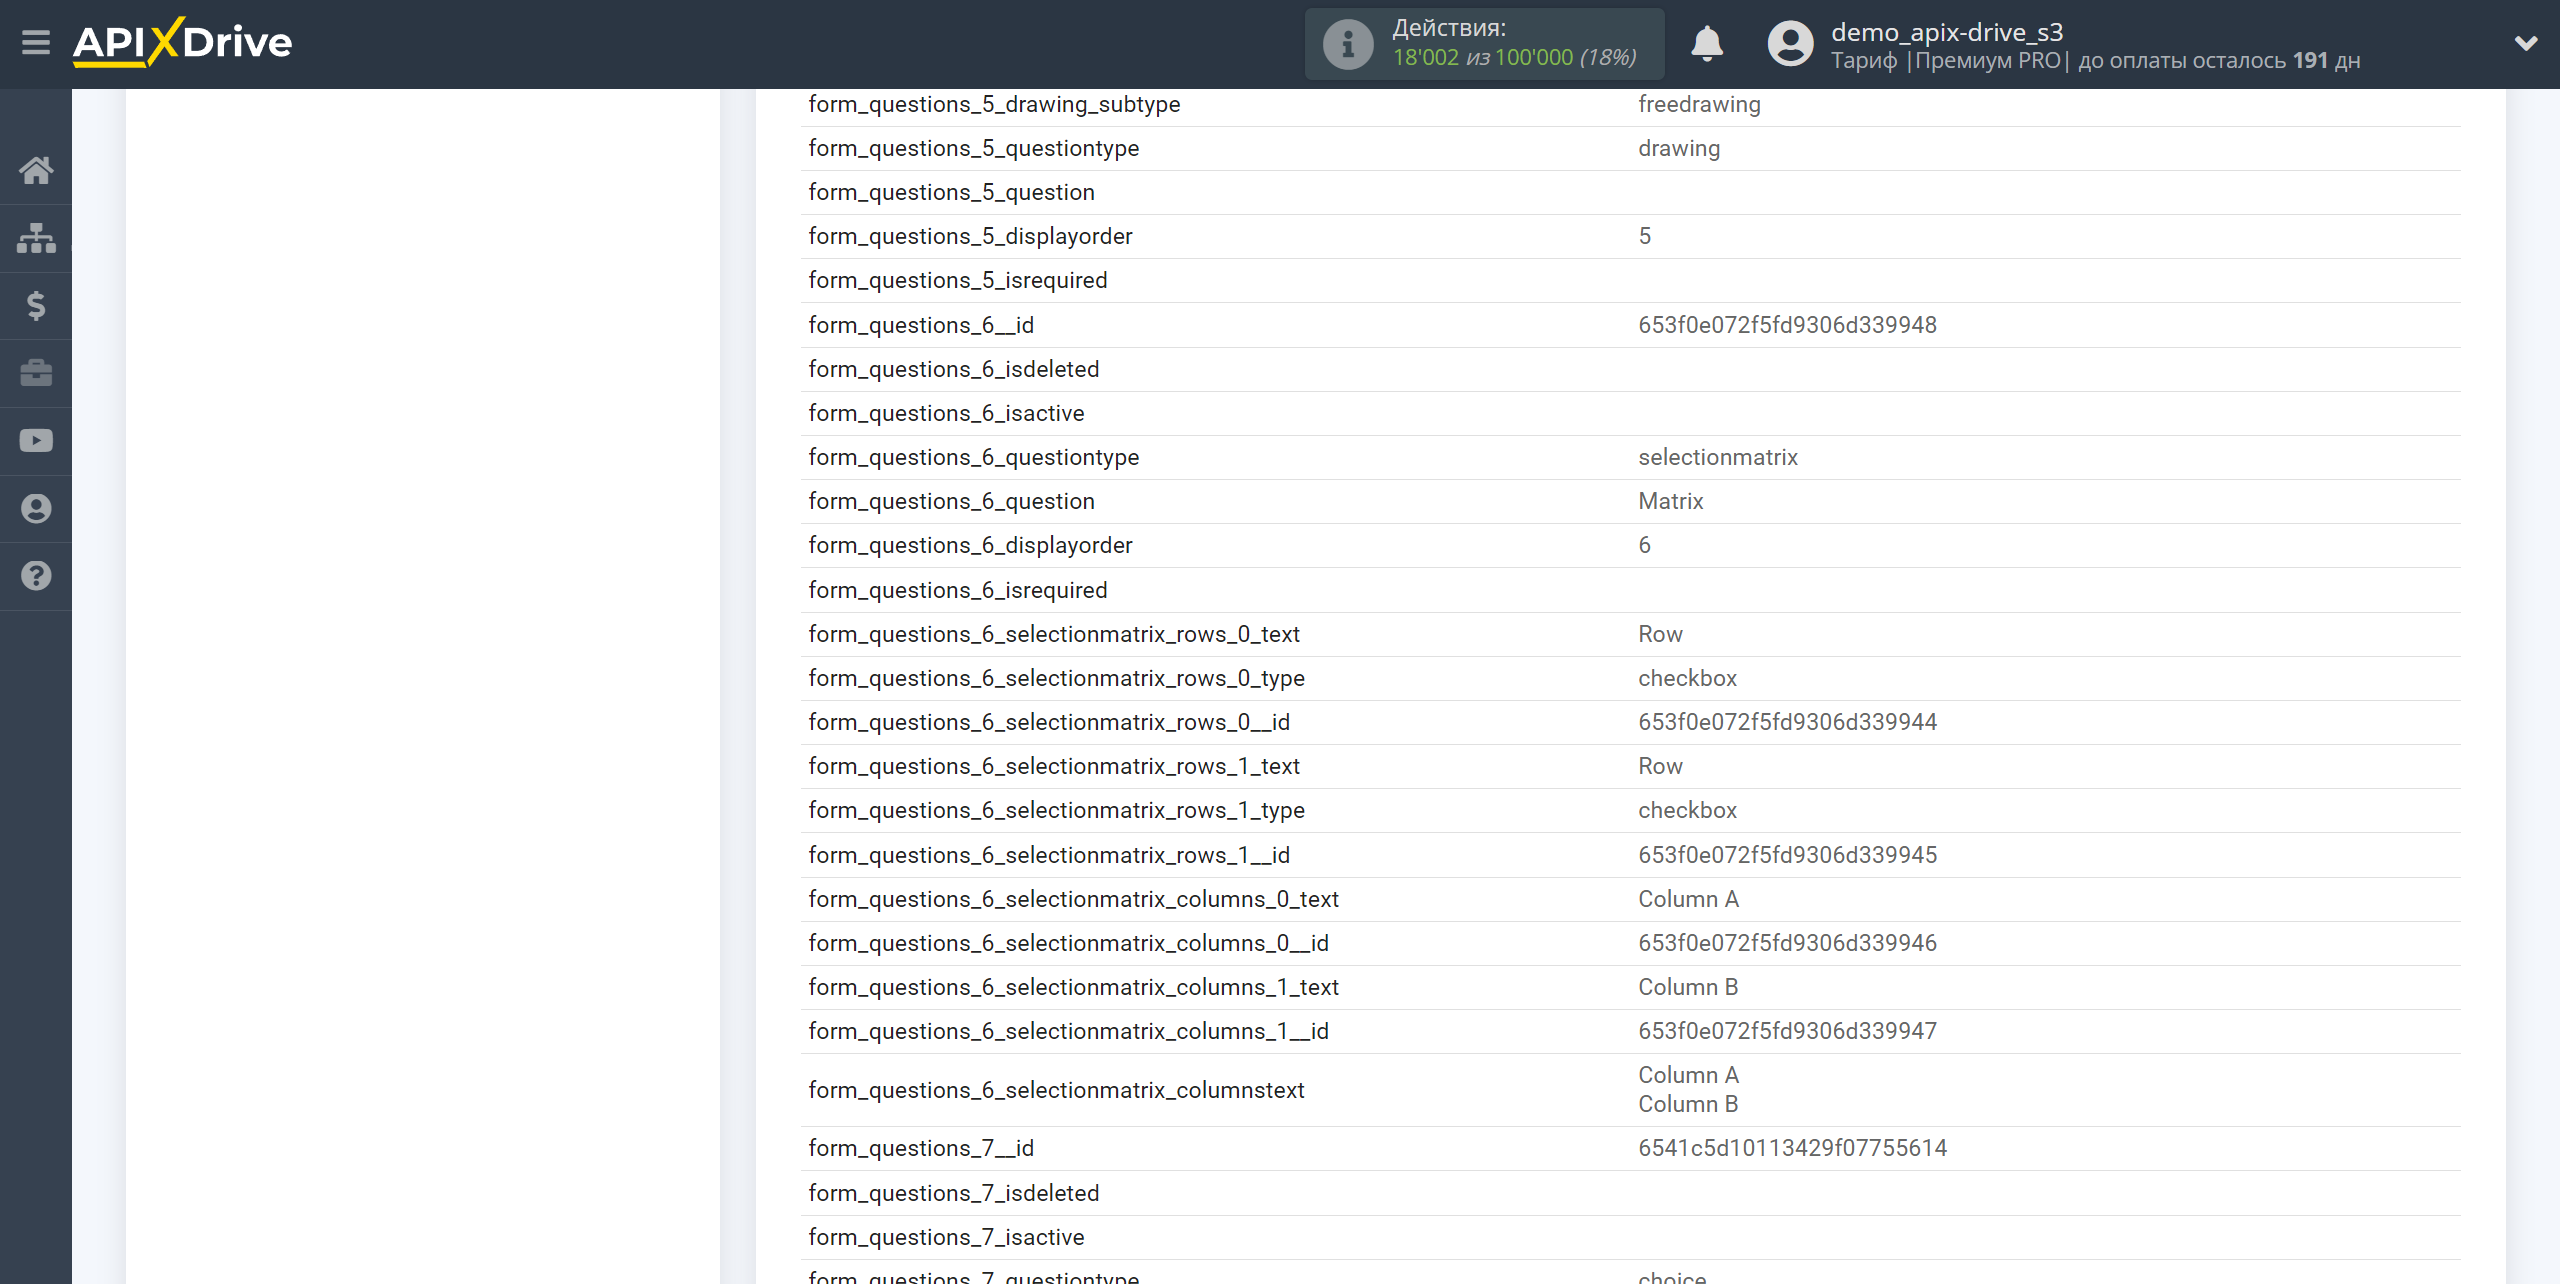The image size is (2560, 1284).
Task: Select form_questions_6_selectionmatrix_rows_1_text field
Action: 1054,766
